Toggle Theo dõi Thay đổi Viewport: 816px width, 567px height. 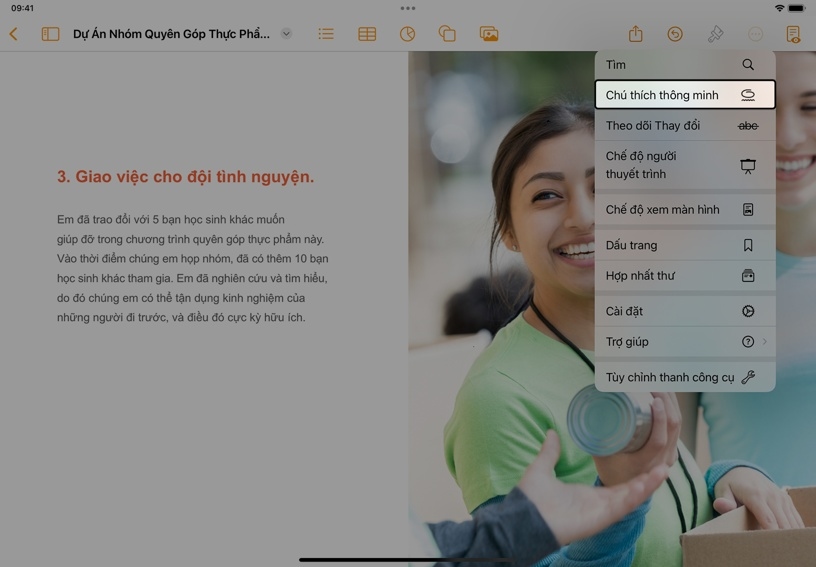click(x=685, y=126)
